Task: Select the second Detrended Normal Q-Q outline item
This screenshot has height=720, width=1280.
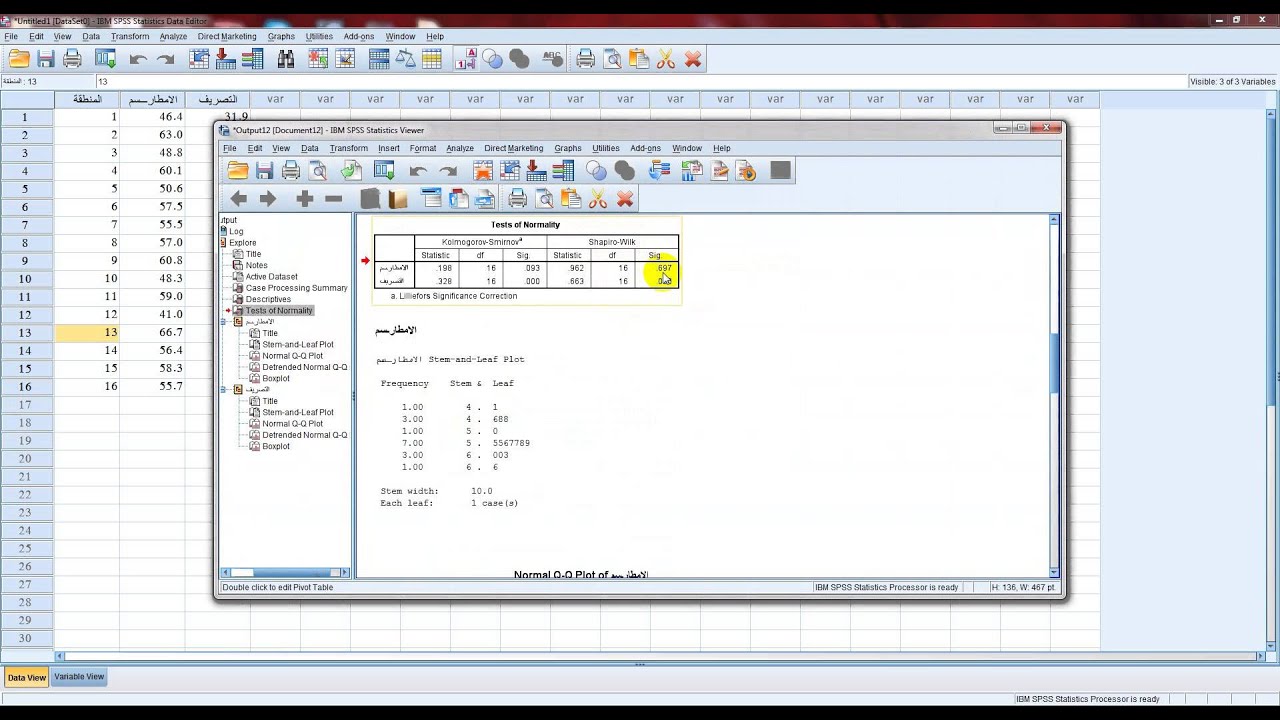Action: 304,435
